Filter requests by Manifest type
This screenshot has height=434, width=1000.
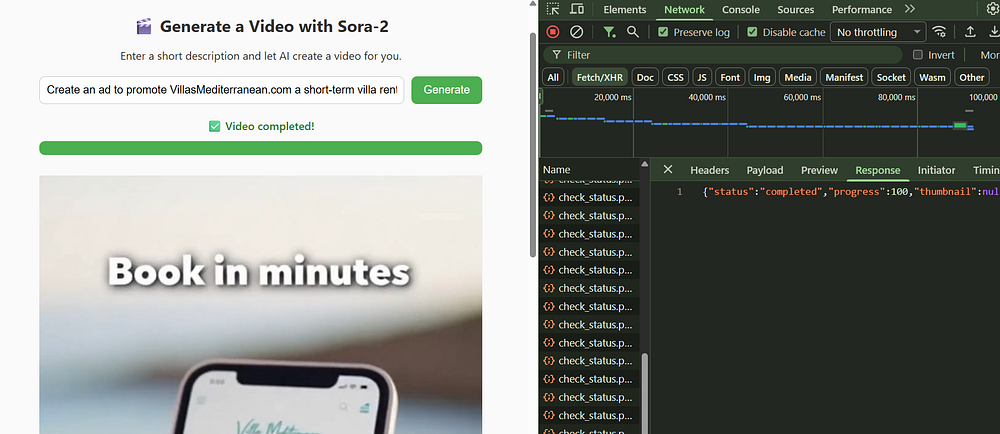pos(844,77)
